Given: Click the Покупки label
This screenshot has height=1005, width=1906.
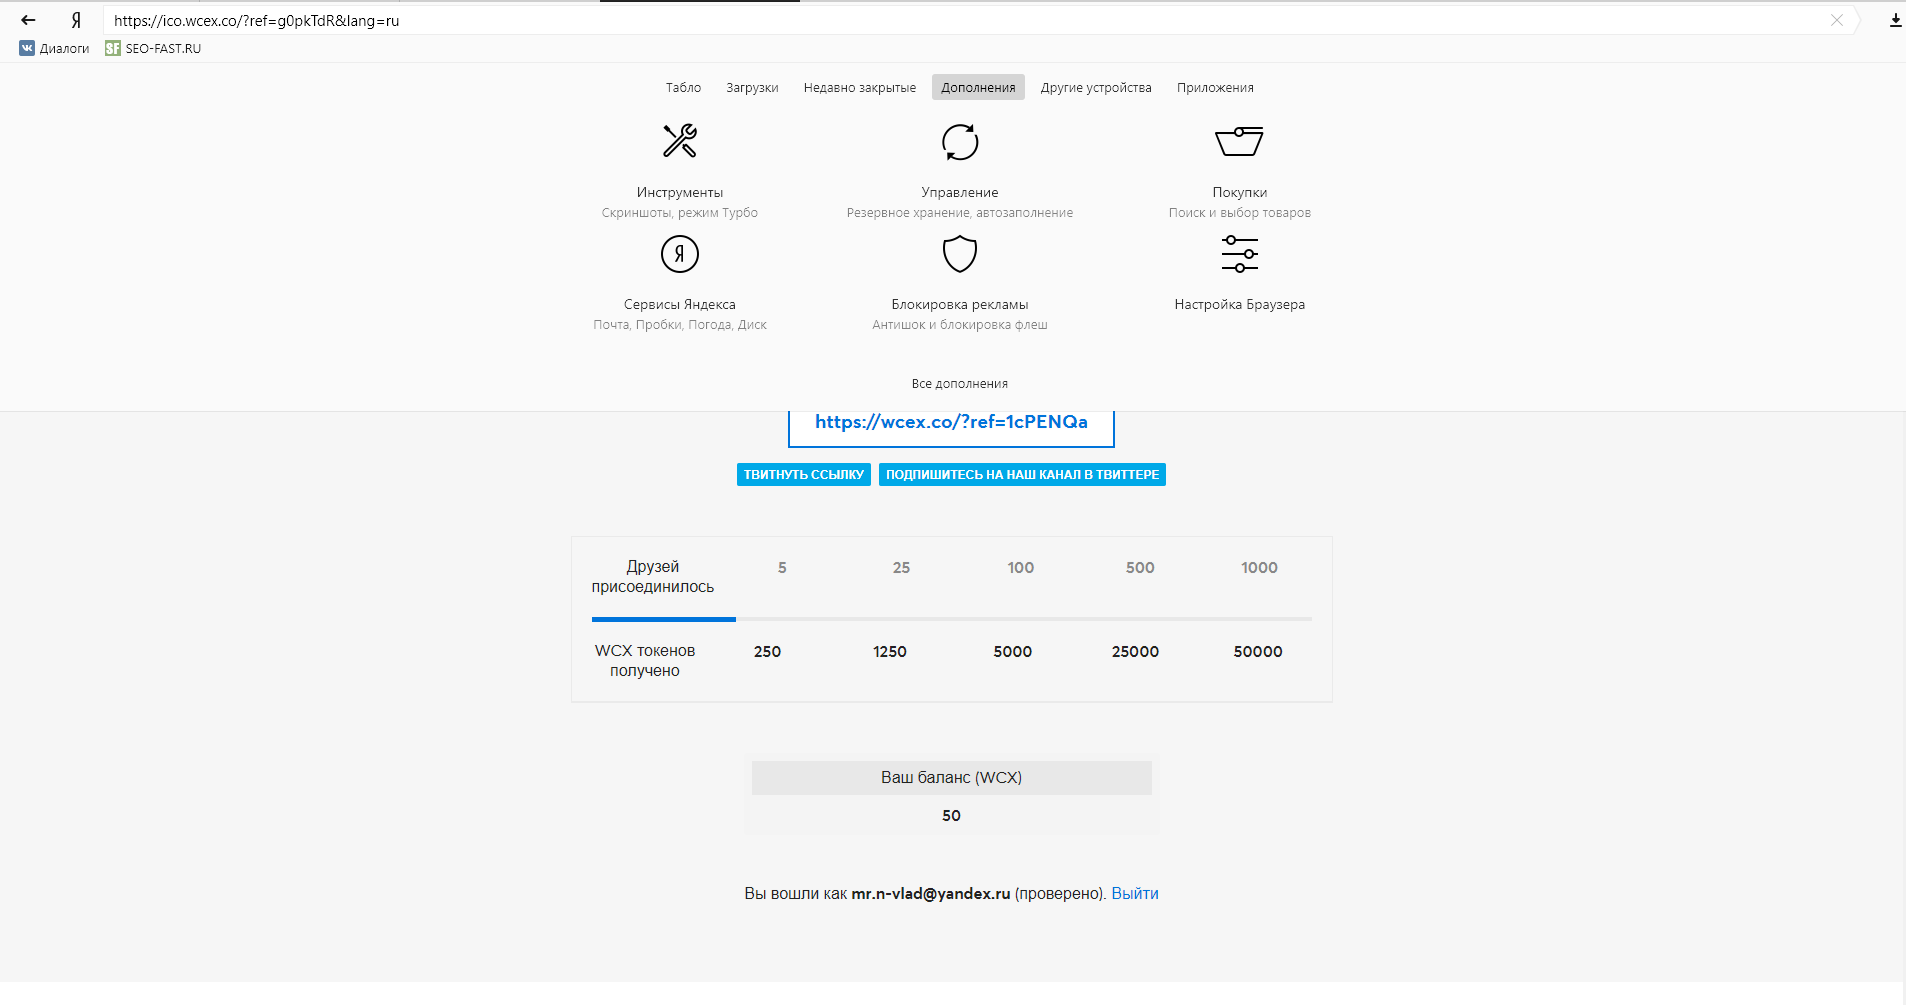Looking at the screenshot, I should 1240,193.
